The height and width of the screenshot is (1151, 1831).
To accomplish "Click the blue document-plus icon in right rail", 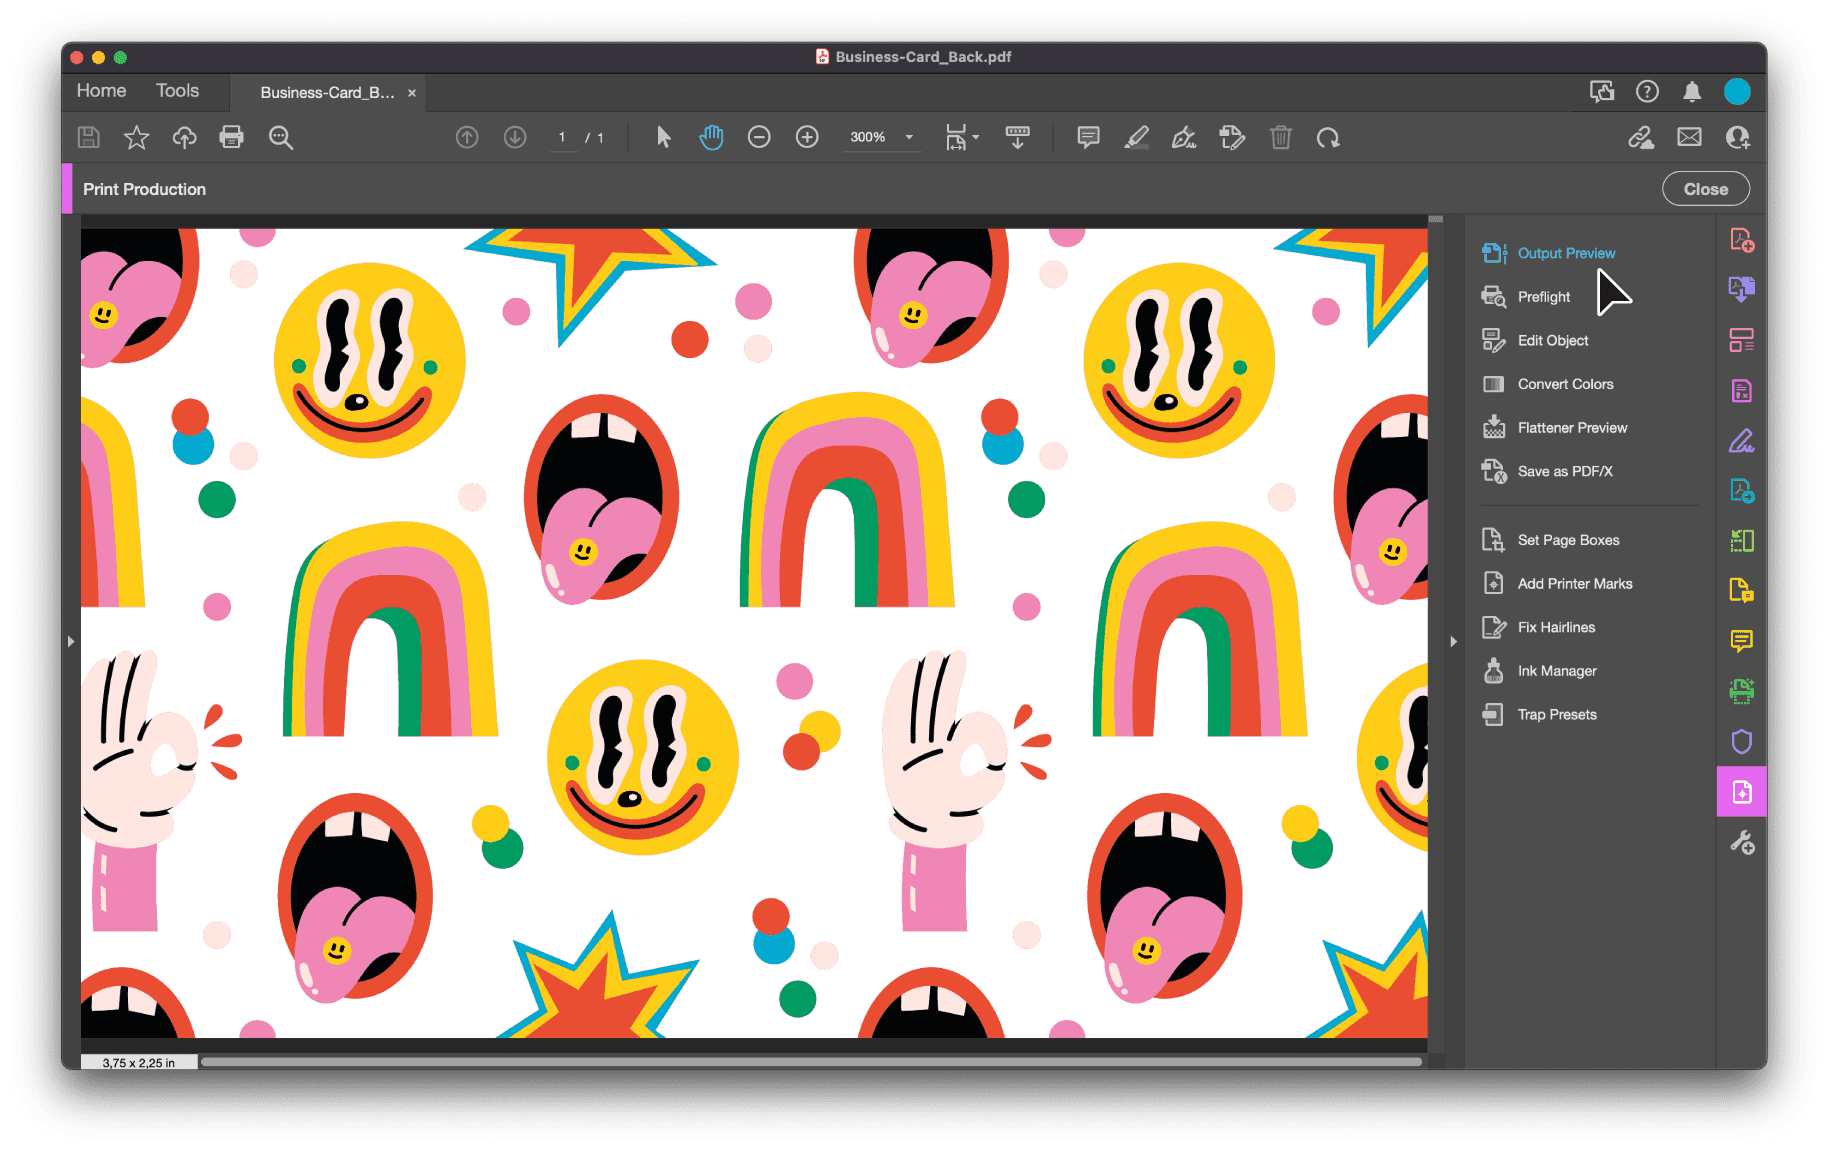I will point(1741,490).
